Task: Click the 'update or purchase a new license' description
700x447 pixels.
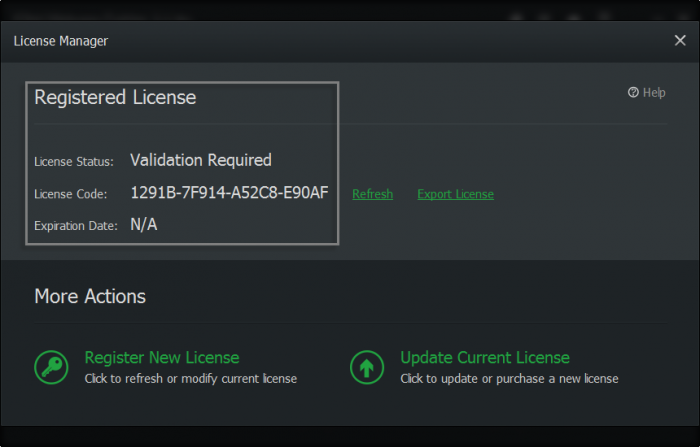Action: 509,379
